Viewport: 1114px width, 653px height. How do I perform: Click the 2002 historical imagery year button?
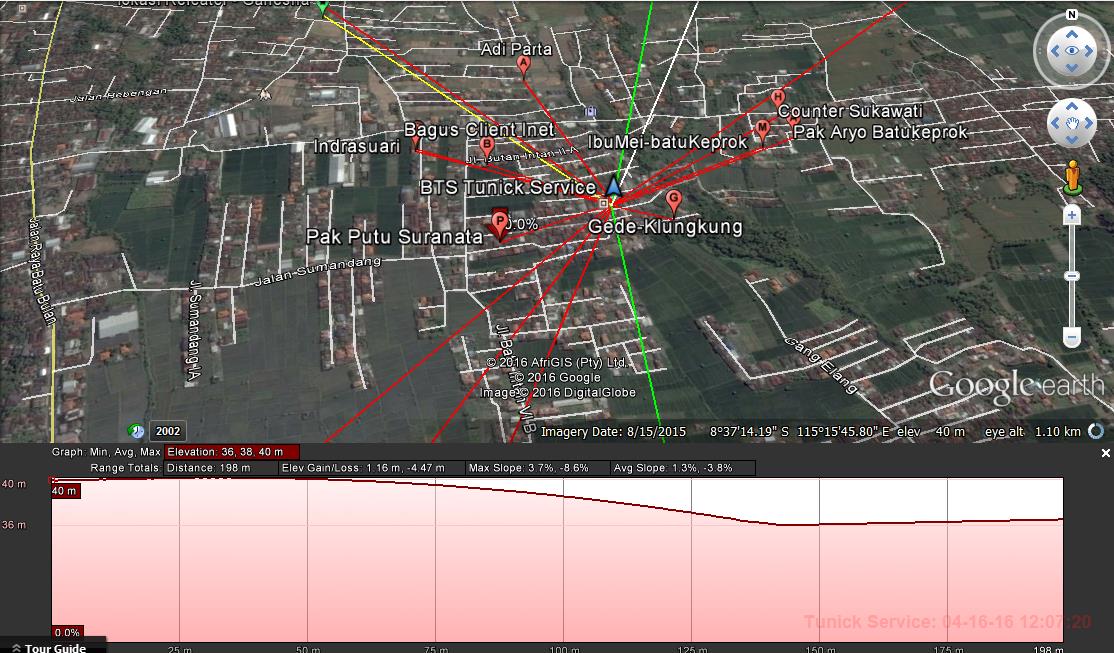168,431
